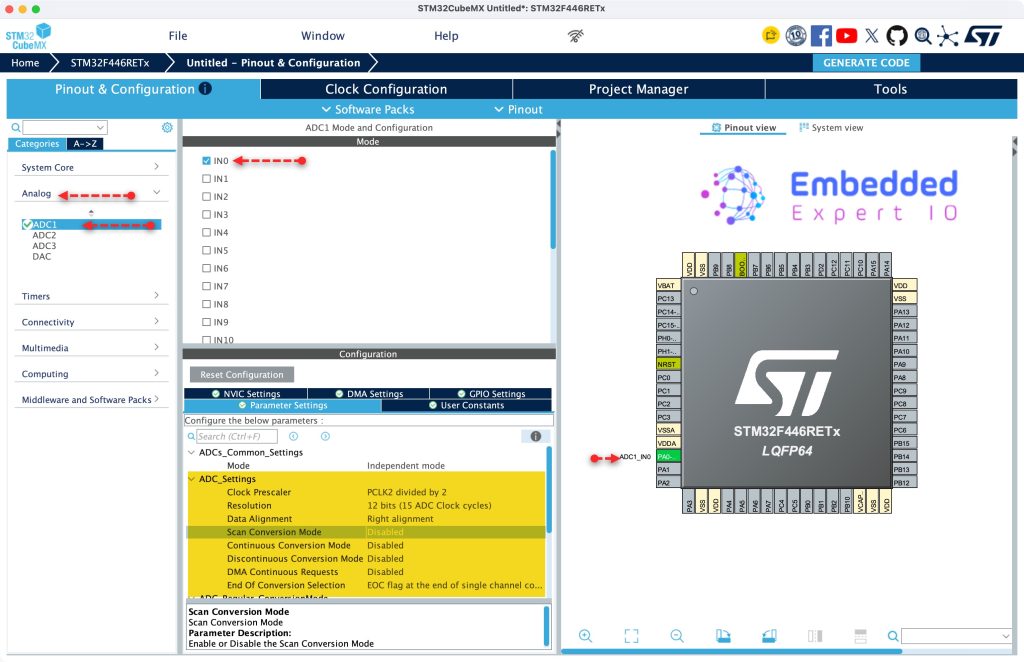The width and height of the screenshot is (1024, 662).
Task: Click the network star icon beside GitHub
Action: coord(947,36)
